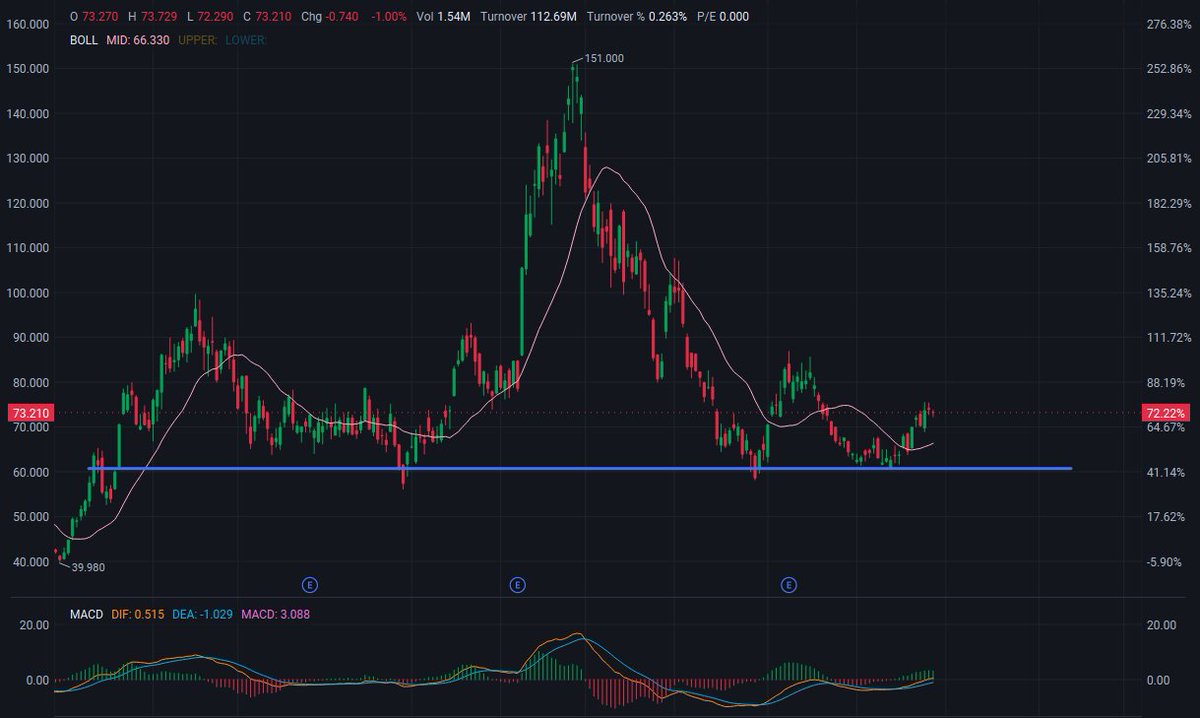Click the MACD: 3.088 histogram value
Image resolution: width=1200 pixels, height=718 pixels.
coord(276,613)
